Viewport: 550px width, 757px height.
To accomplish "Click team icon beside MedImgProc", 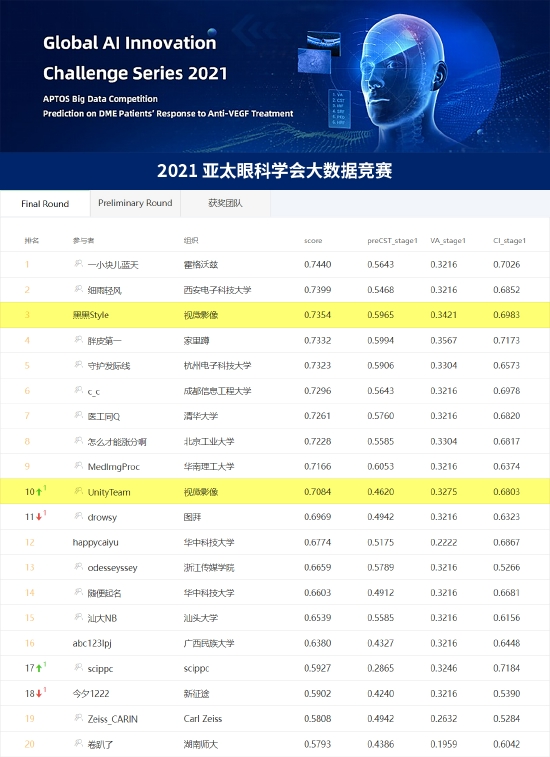I will point(78,466).
